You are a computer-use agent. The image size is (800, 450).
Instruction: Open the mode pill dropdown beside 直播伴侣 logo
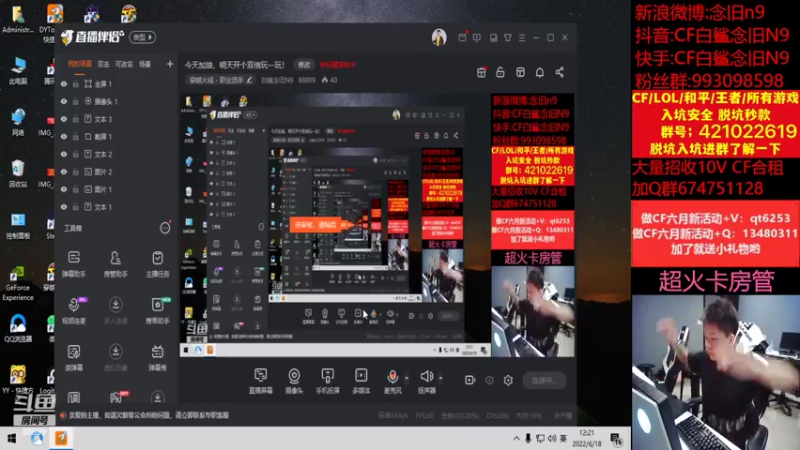(143, 37)
